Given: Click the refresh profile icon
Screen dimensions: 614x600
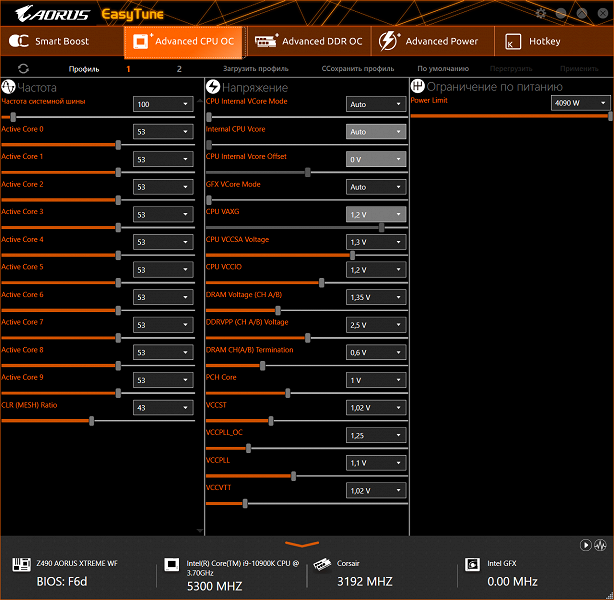Looking at the screenshot, I should click(x=23, y=69).
